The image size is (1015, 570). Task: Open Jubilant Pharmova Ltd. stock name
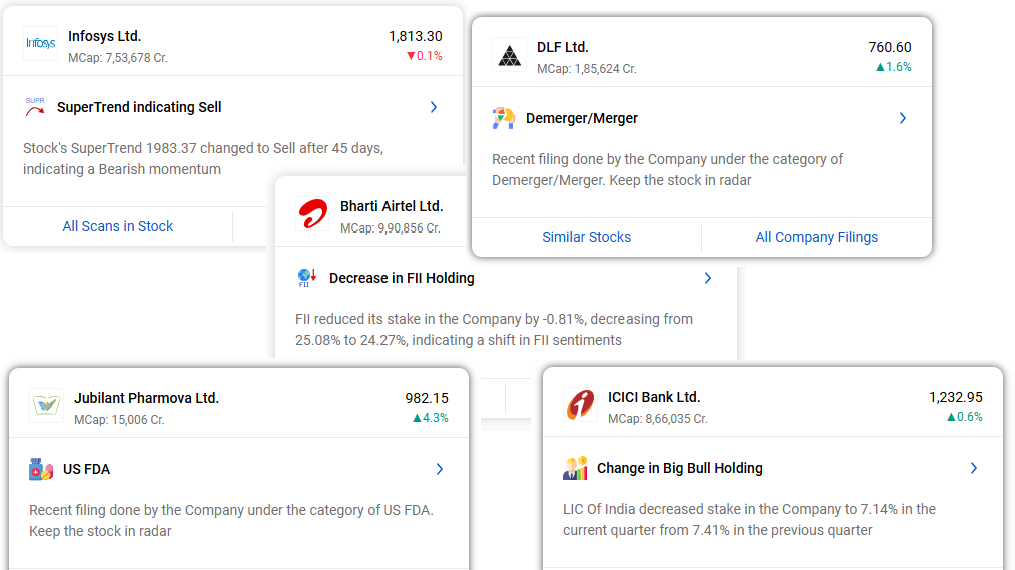point(146,398)
